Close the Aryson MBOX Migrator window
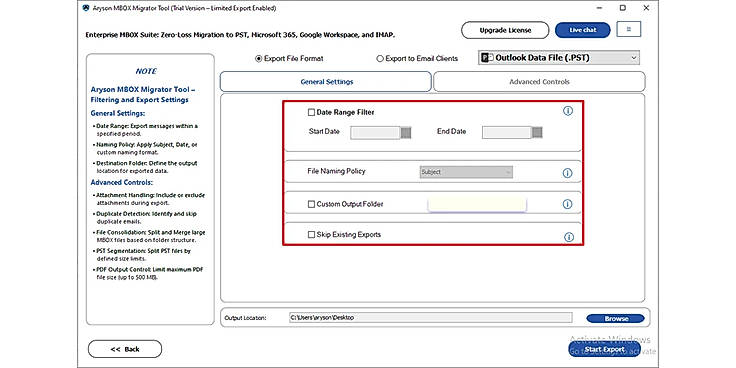The height and width of the screenshot is (368, 736). coord(646,8)
